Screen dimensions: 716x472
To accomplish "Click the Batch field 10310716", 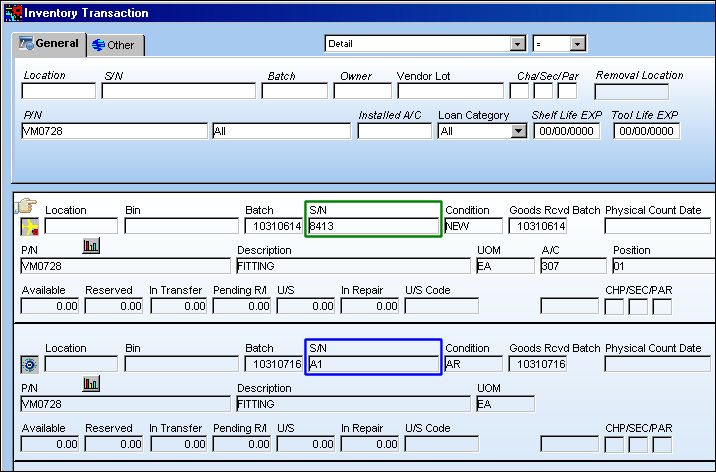I will coord(274,364).
